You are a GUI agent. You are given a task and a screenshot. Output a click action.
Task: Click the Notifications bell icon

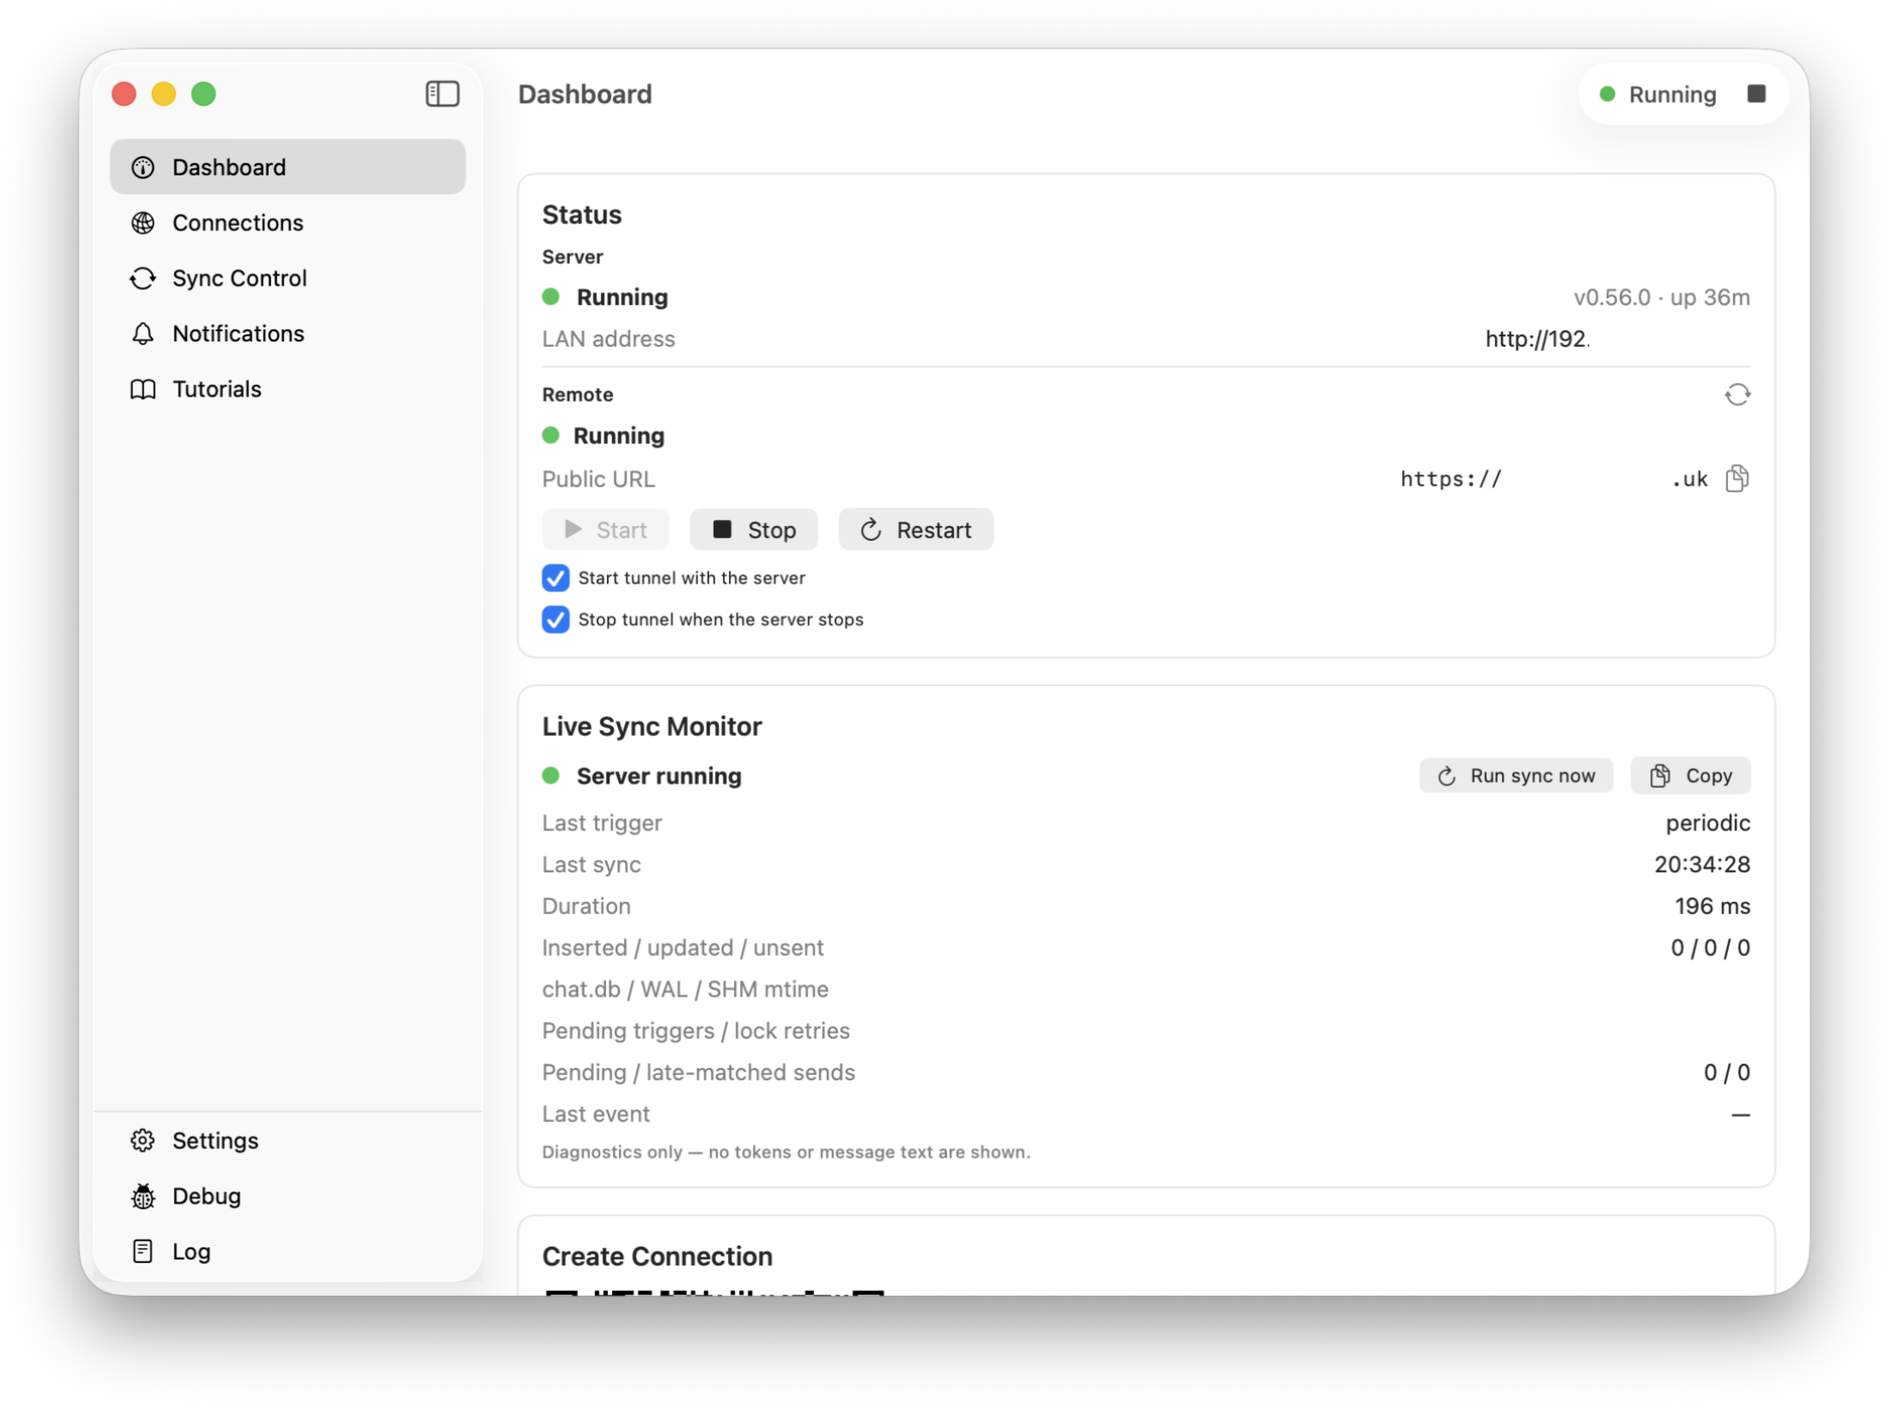click(143, 334)
